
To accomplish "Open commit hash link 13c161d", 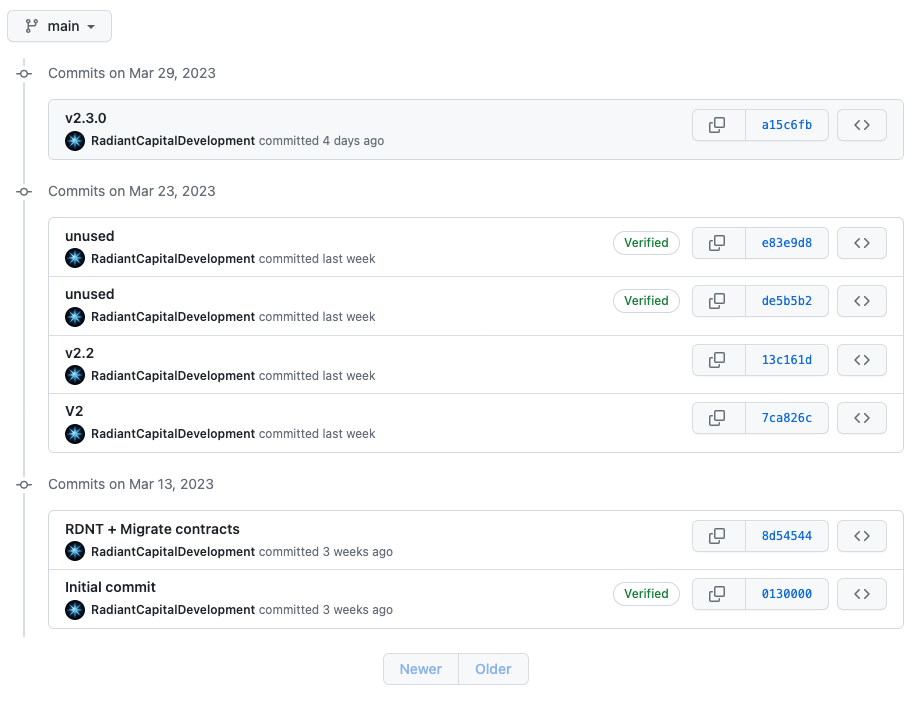I will 787,360.
